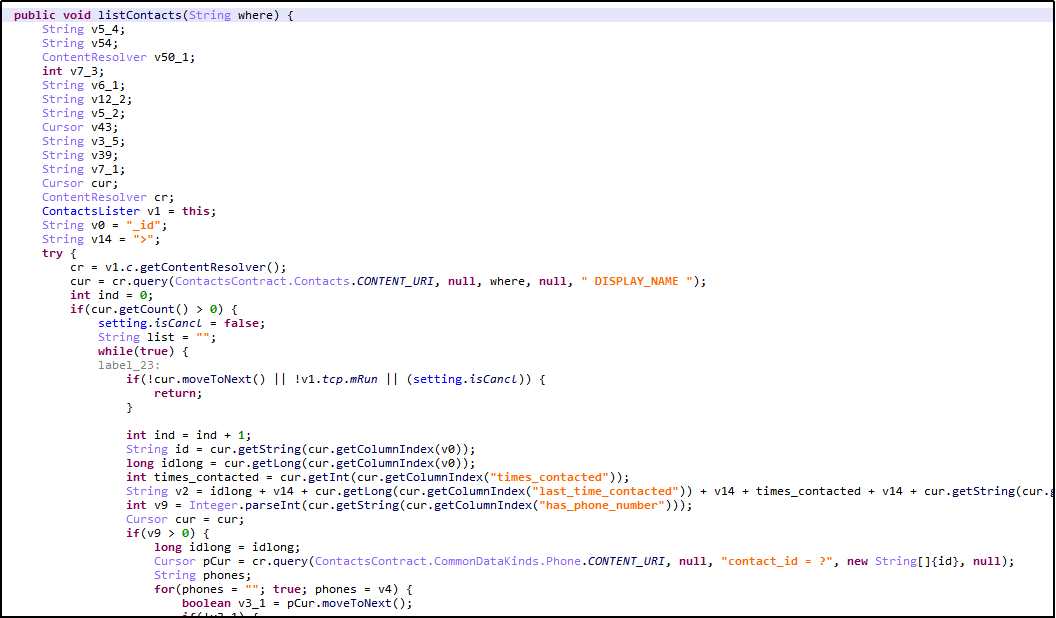Click the Cursor v43 variable declaration
The image size is (1056, 618).
click(80, 127)
